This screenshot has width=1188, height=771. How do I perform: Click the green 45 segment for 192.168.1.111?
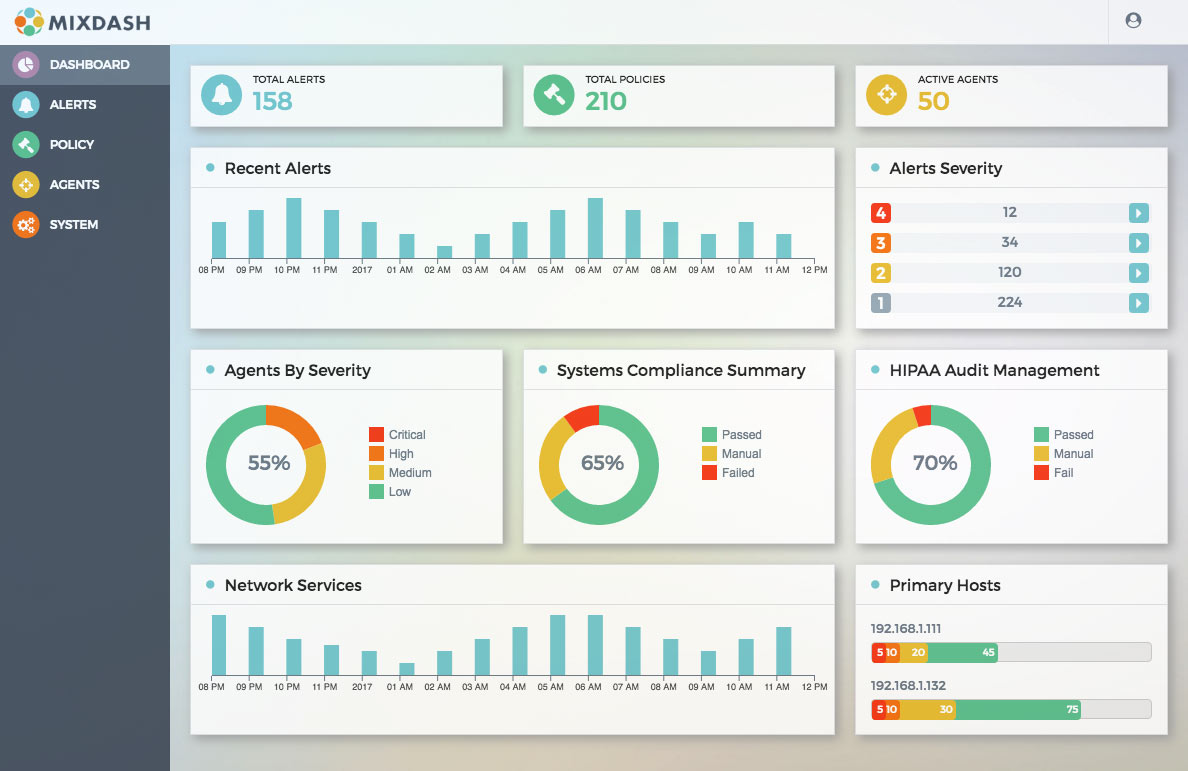click(x=963, y=653)
